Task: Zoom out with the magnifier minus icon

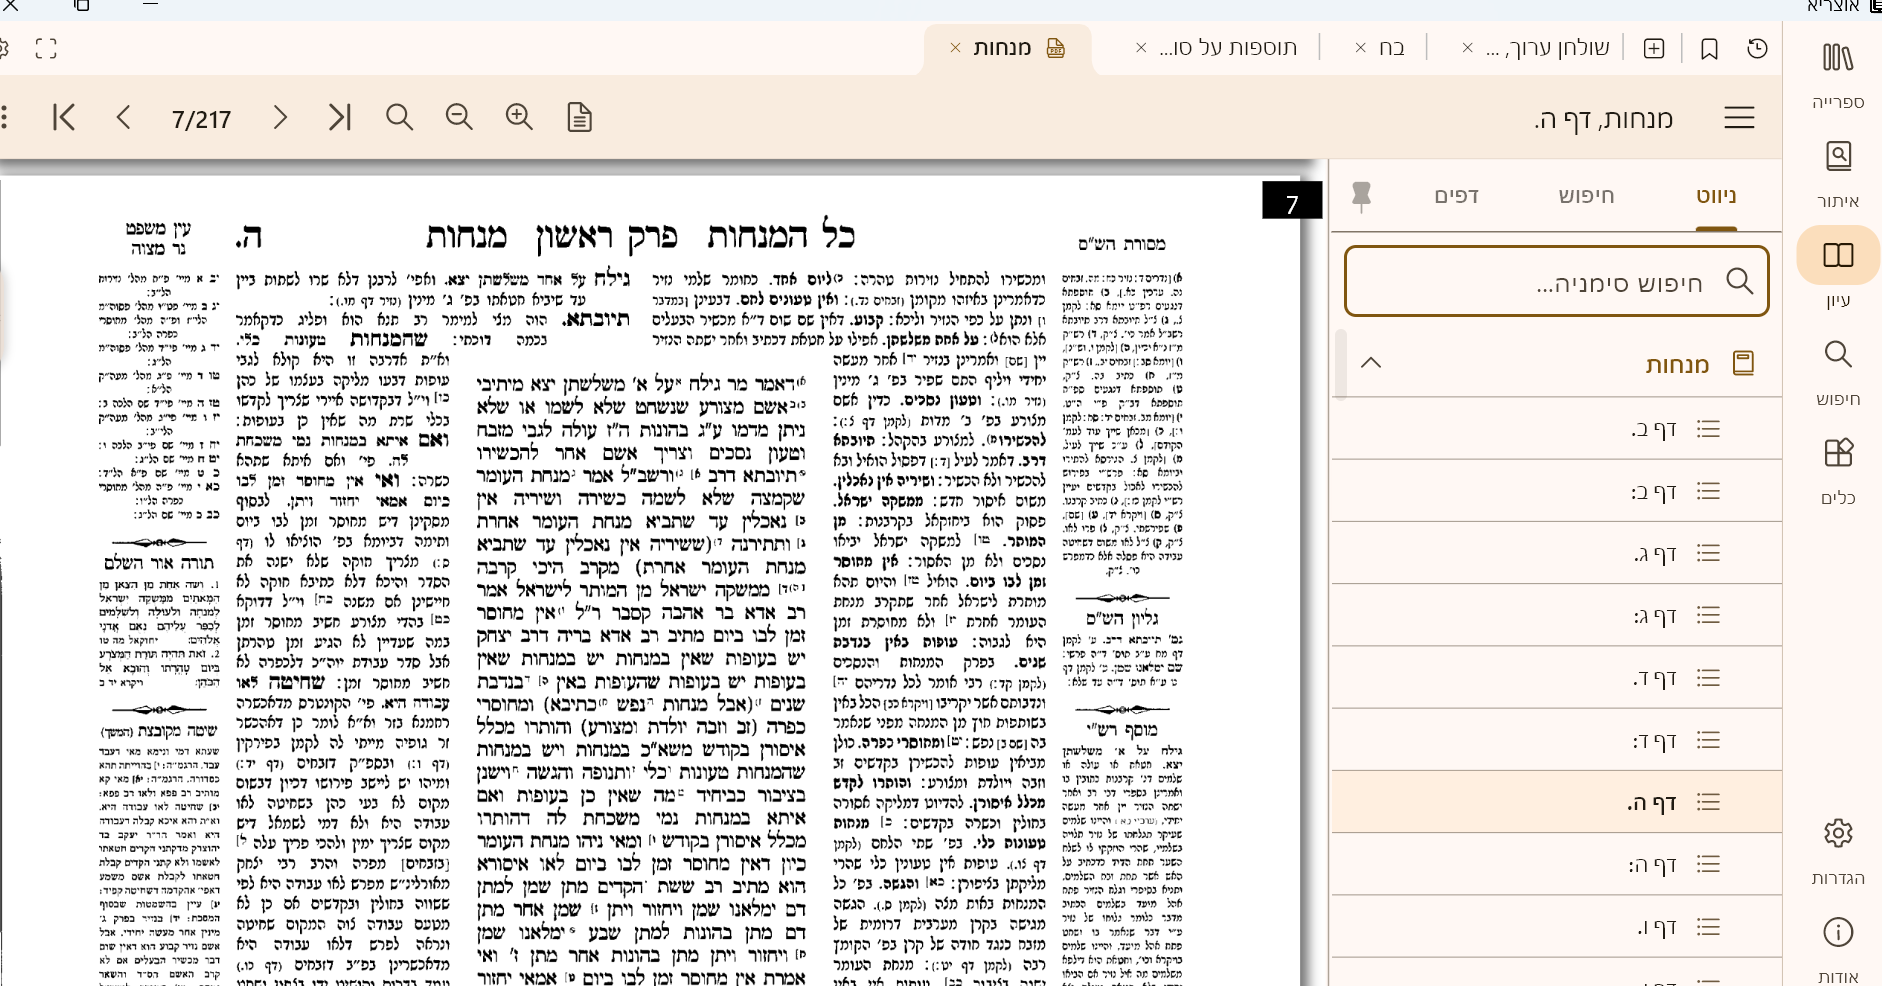Action: click(459, 118)
